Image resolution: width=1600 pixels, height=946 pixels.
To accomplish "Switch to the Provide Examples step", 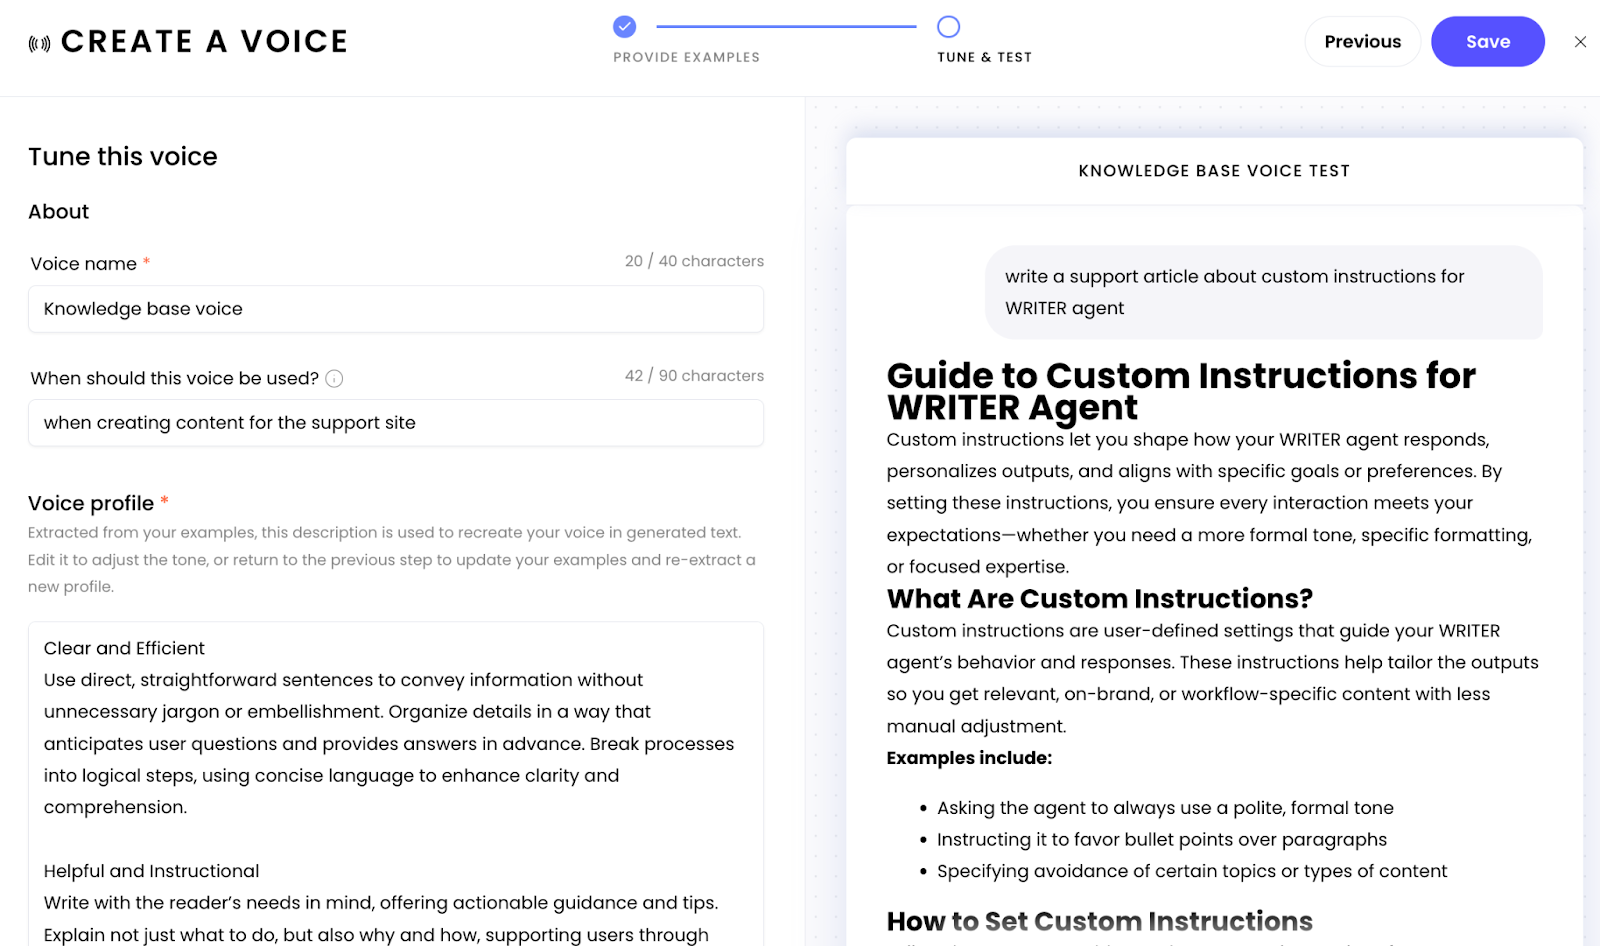I will tap(687, 57).
